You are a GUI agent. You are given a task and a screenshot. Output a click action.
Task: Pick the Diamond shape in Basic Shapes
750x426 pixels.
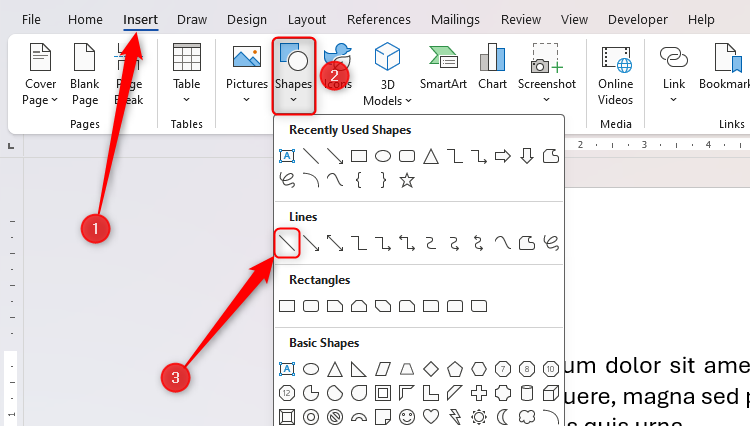pos(431,369)
